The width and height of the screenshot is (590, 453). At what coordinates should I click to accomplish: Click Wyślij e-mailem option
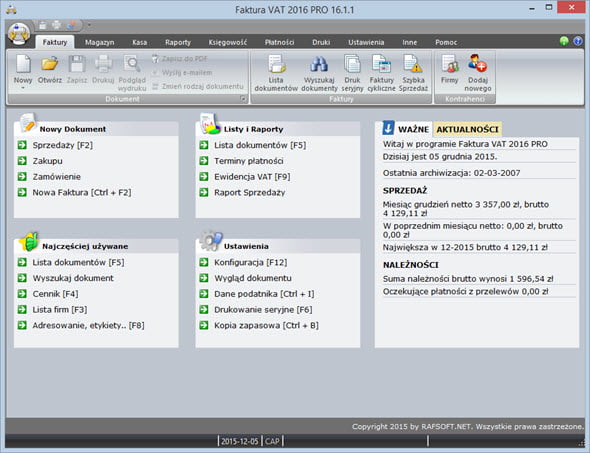coord(182,73)
